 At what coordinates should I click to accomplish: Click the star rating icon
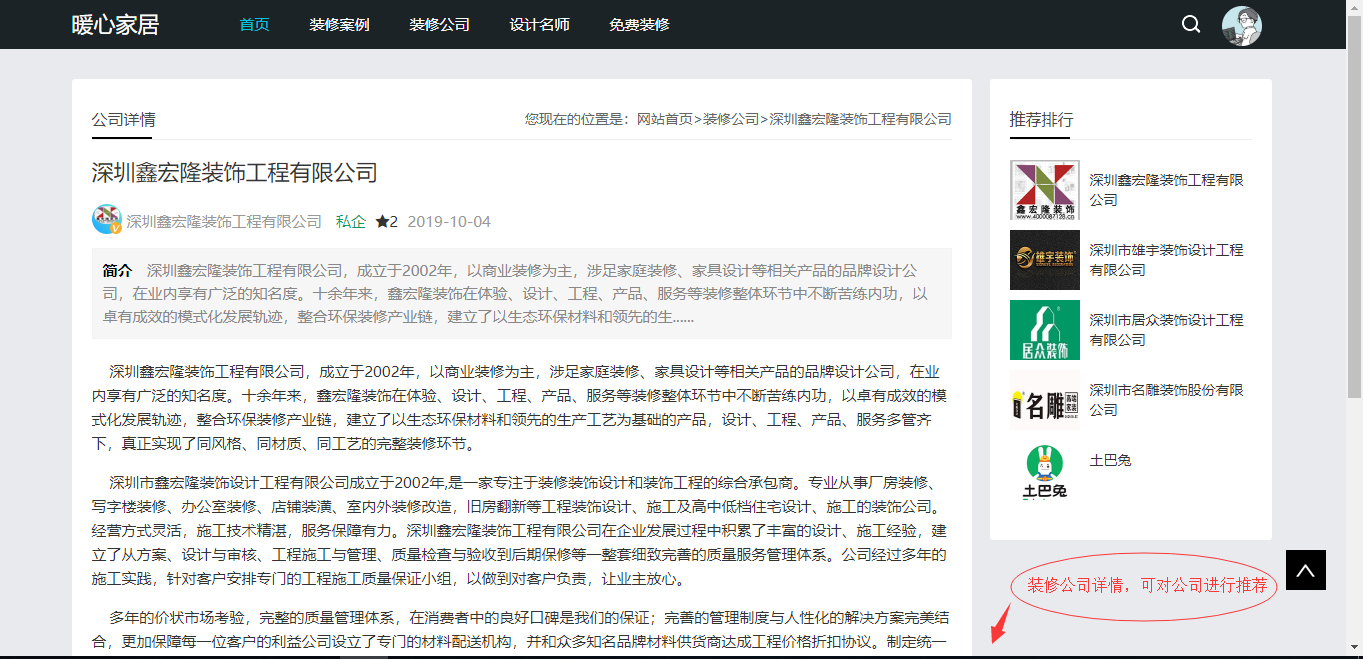(382, 221)
